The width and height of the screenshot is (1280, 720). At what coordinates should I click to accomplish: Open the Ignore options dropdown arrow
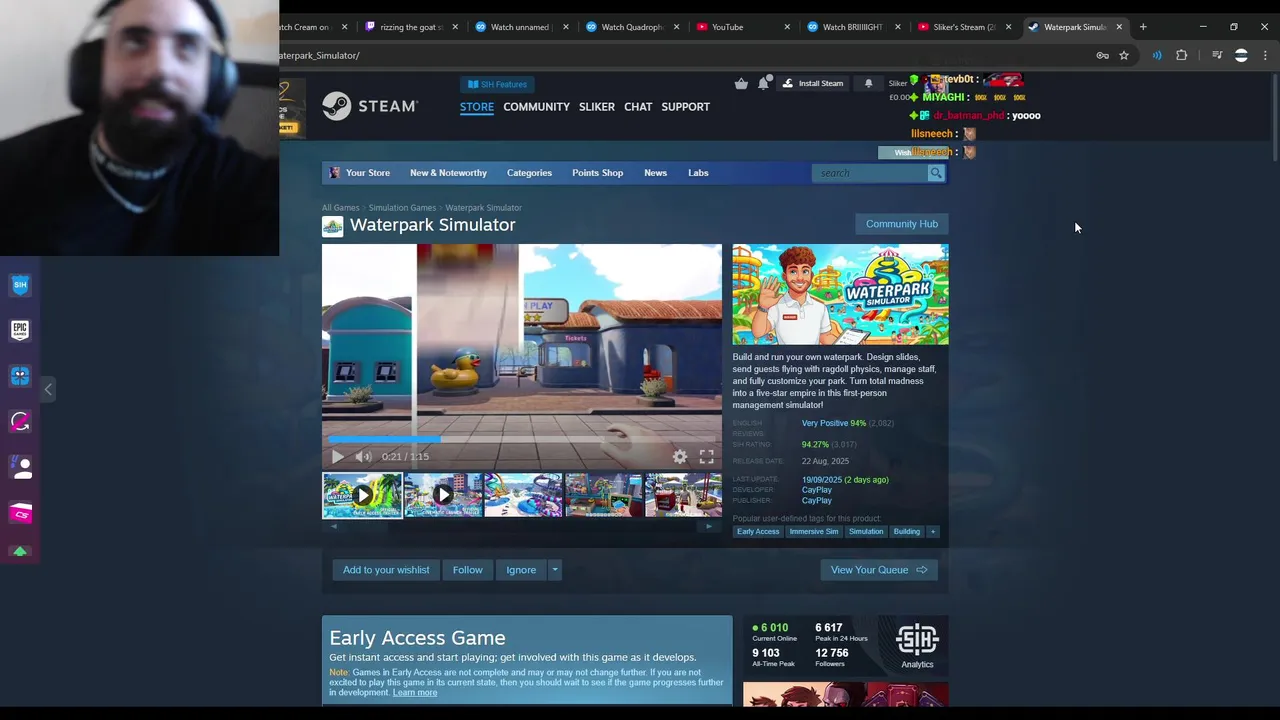(x=555, y=570)
